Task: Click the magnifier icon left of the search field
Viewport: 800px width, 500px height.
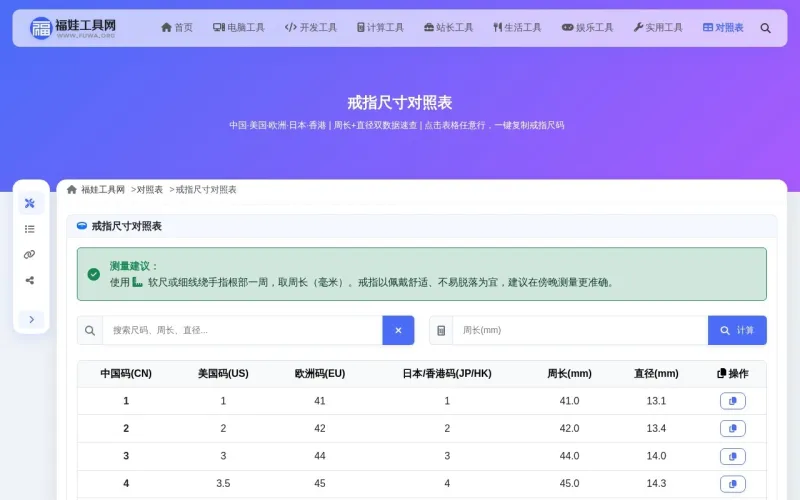Action: (x=90, y=331)
